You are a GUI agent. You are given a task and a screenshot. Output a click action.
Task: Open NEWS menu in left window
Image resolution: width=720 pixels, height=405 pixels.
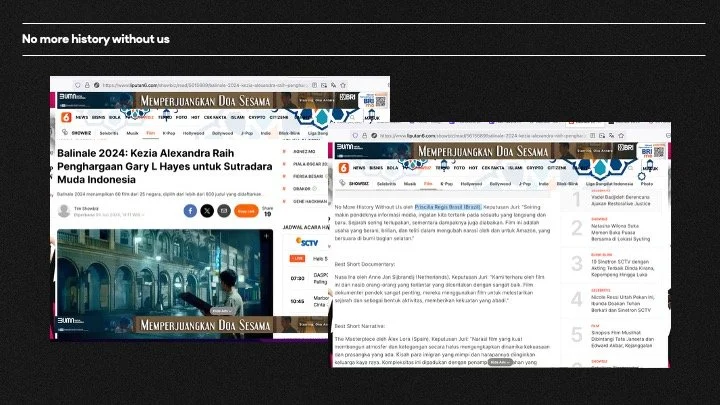tap(82, 118)
